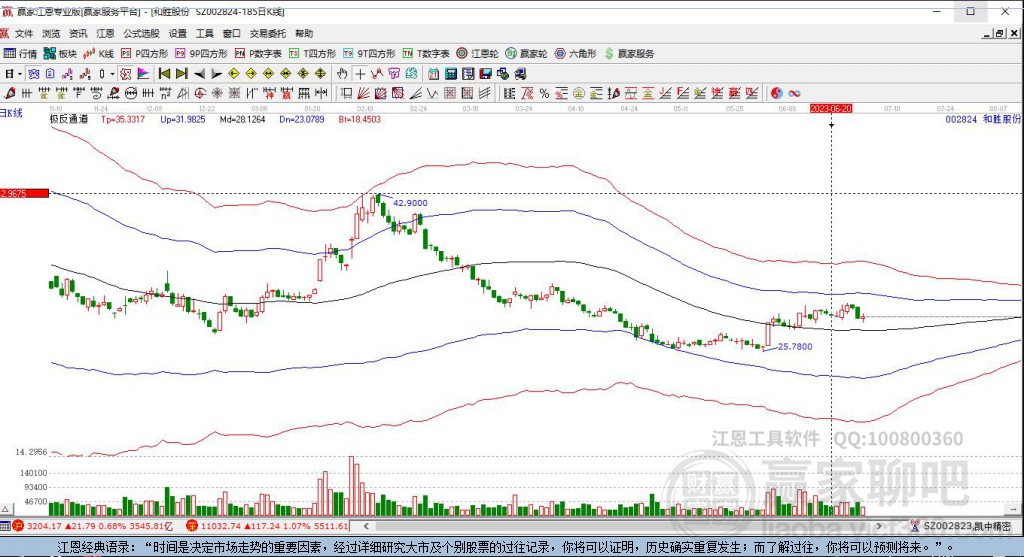Open the calendar icon in the toolbar
Screen dimensions: 1024x557
(x=433, y=74)
